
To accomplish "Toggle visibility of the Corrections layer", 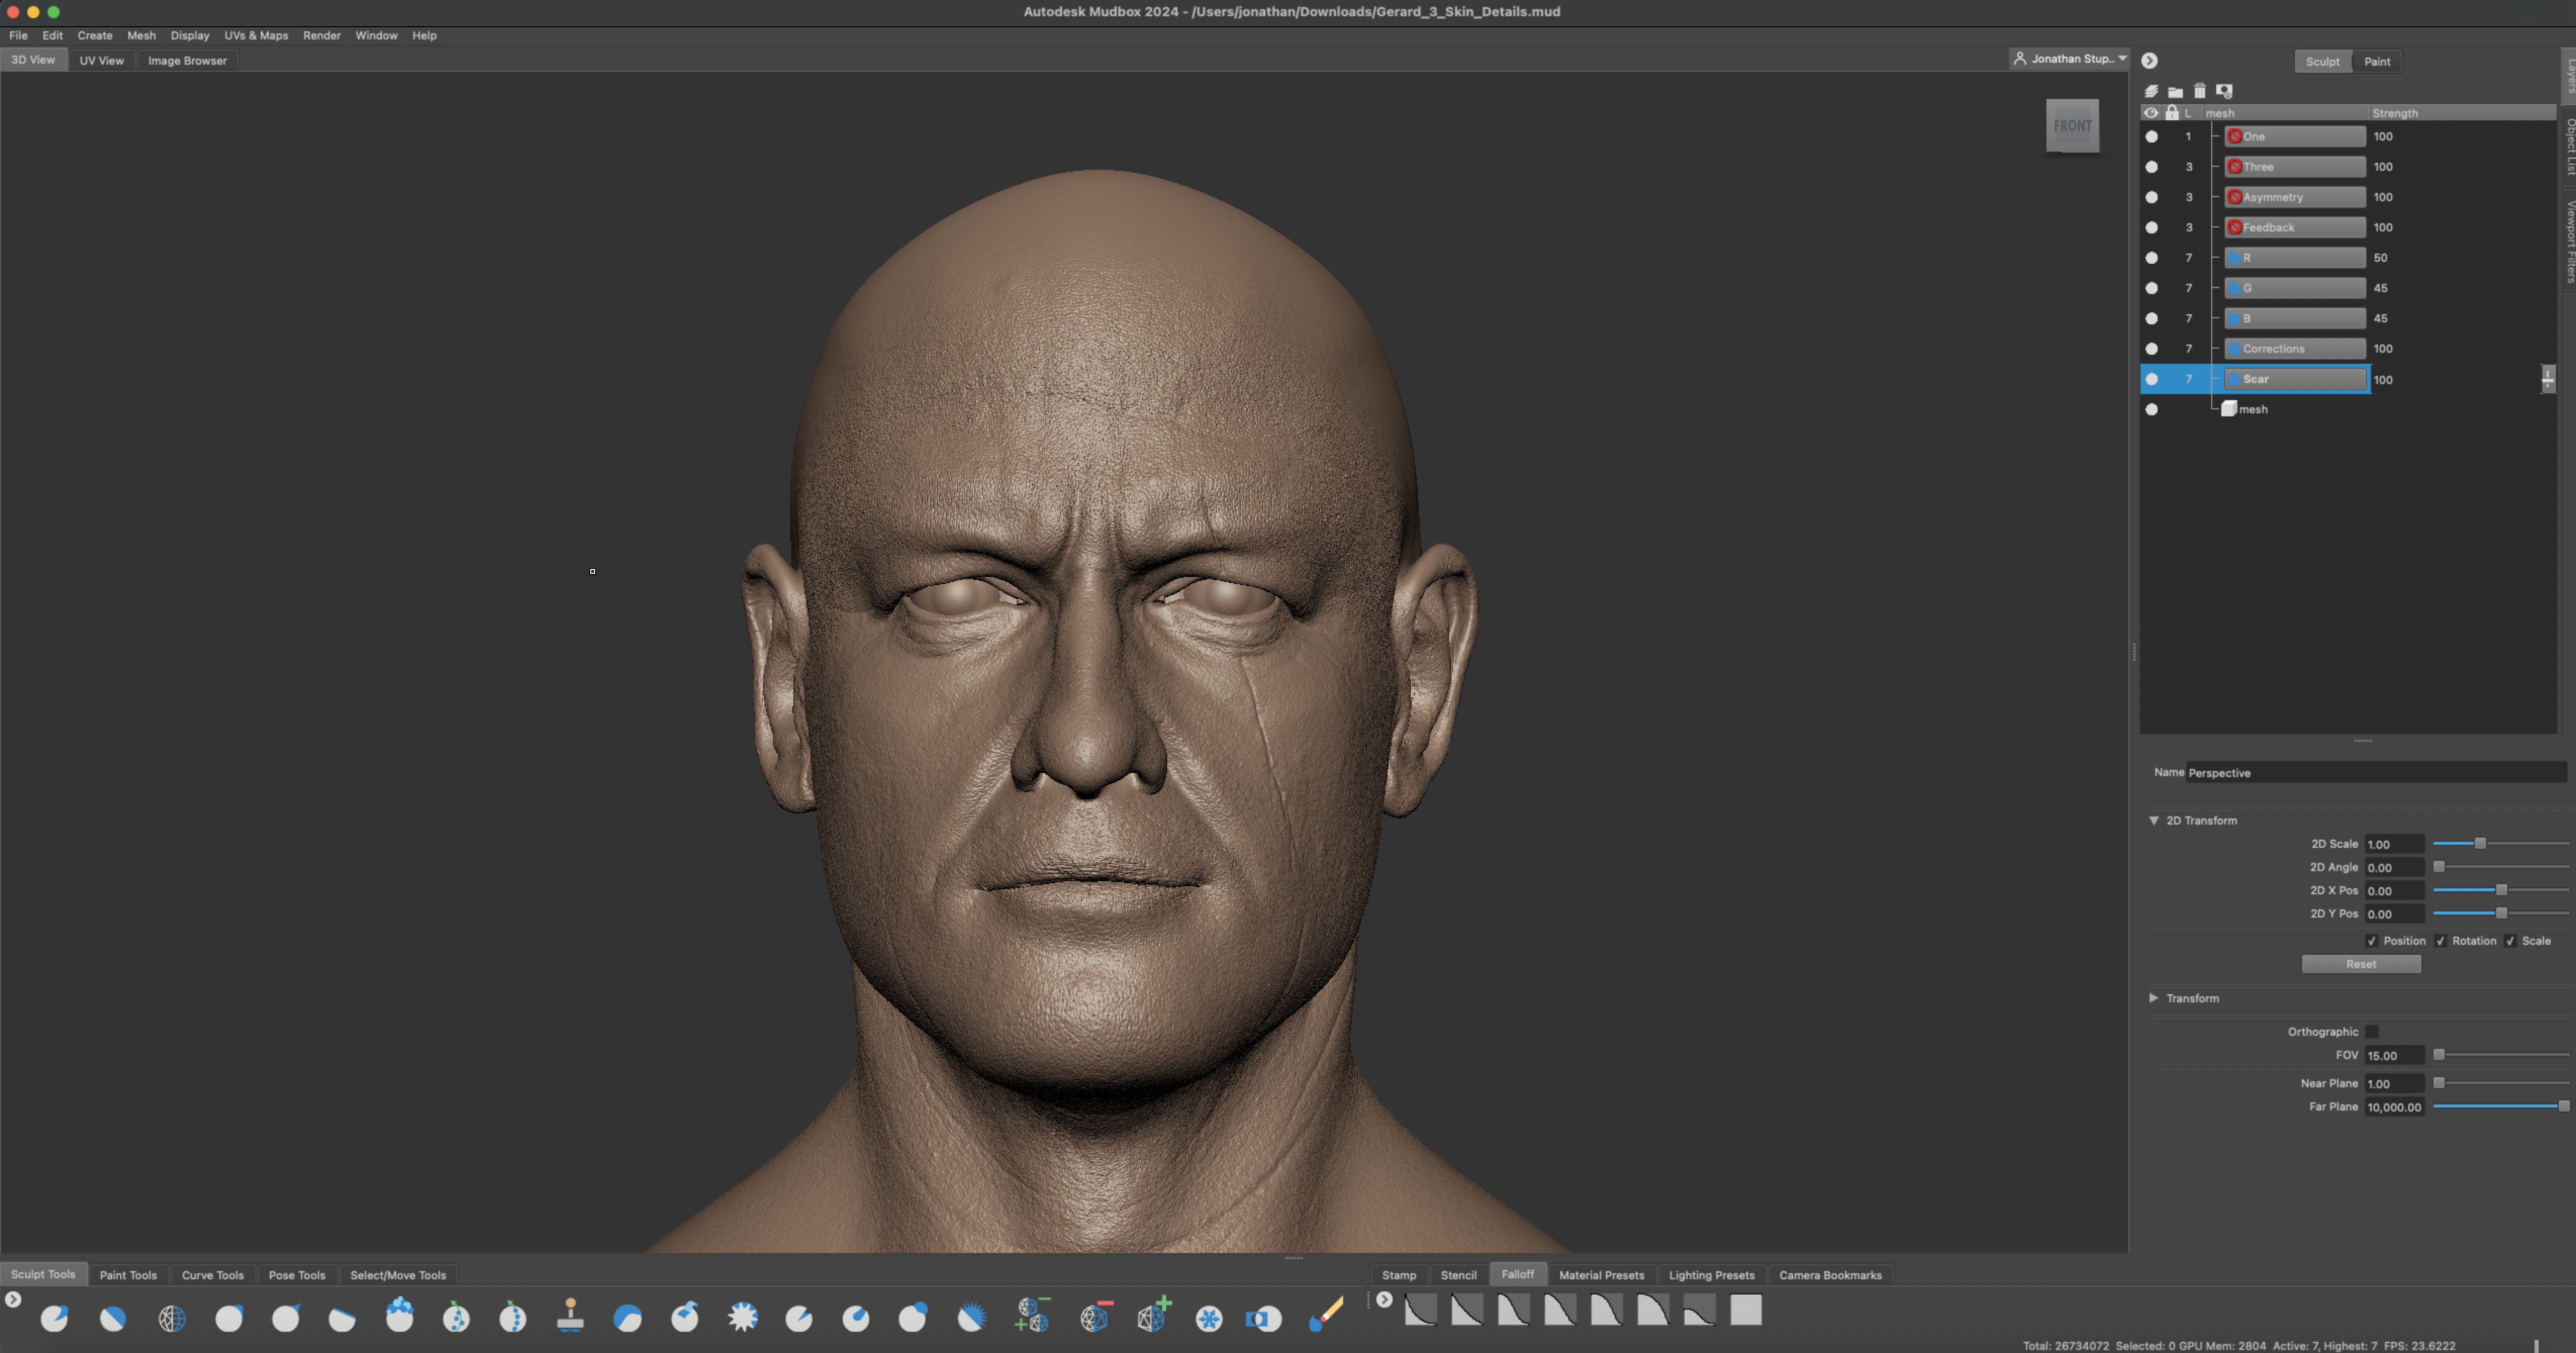I will tap(2151, 349).
